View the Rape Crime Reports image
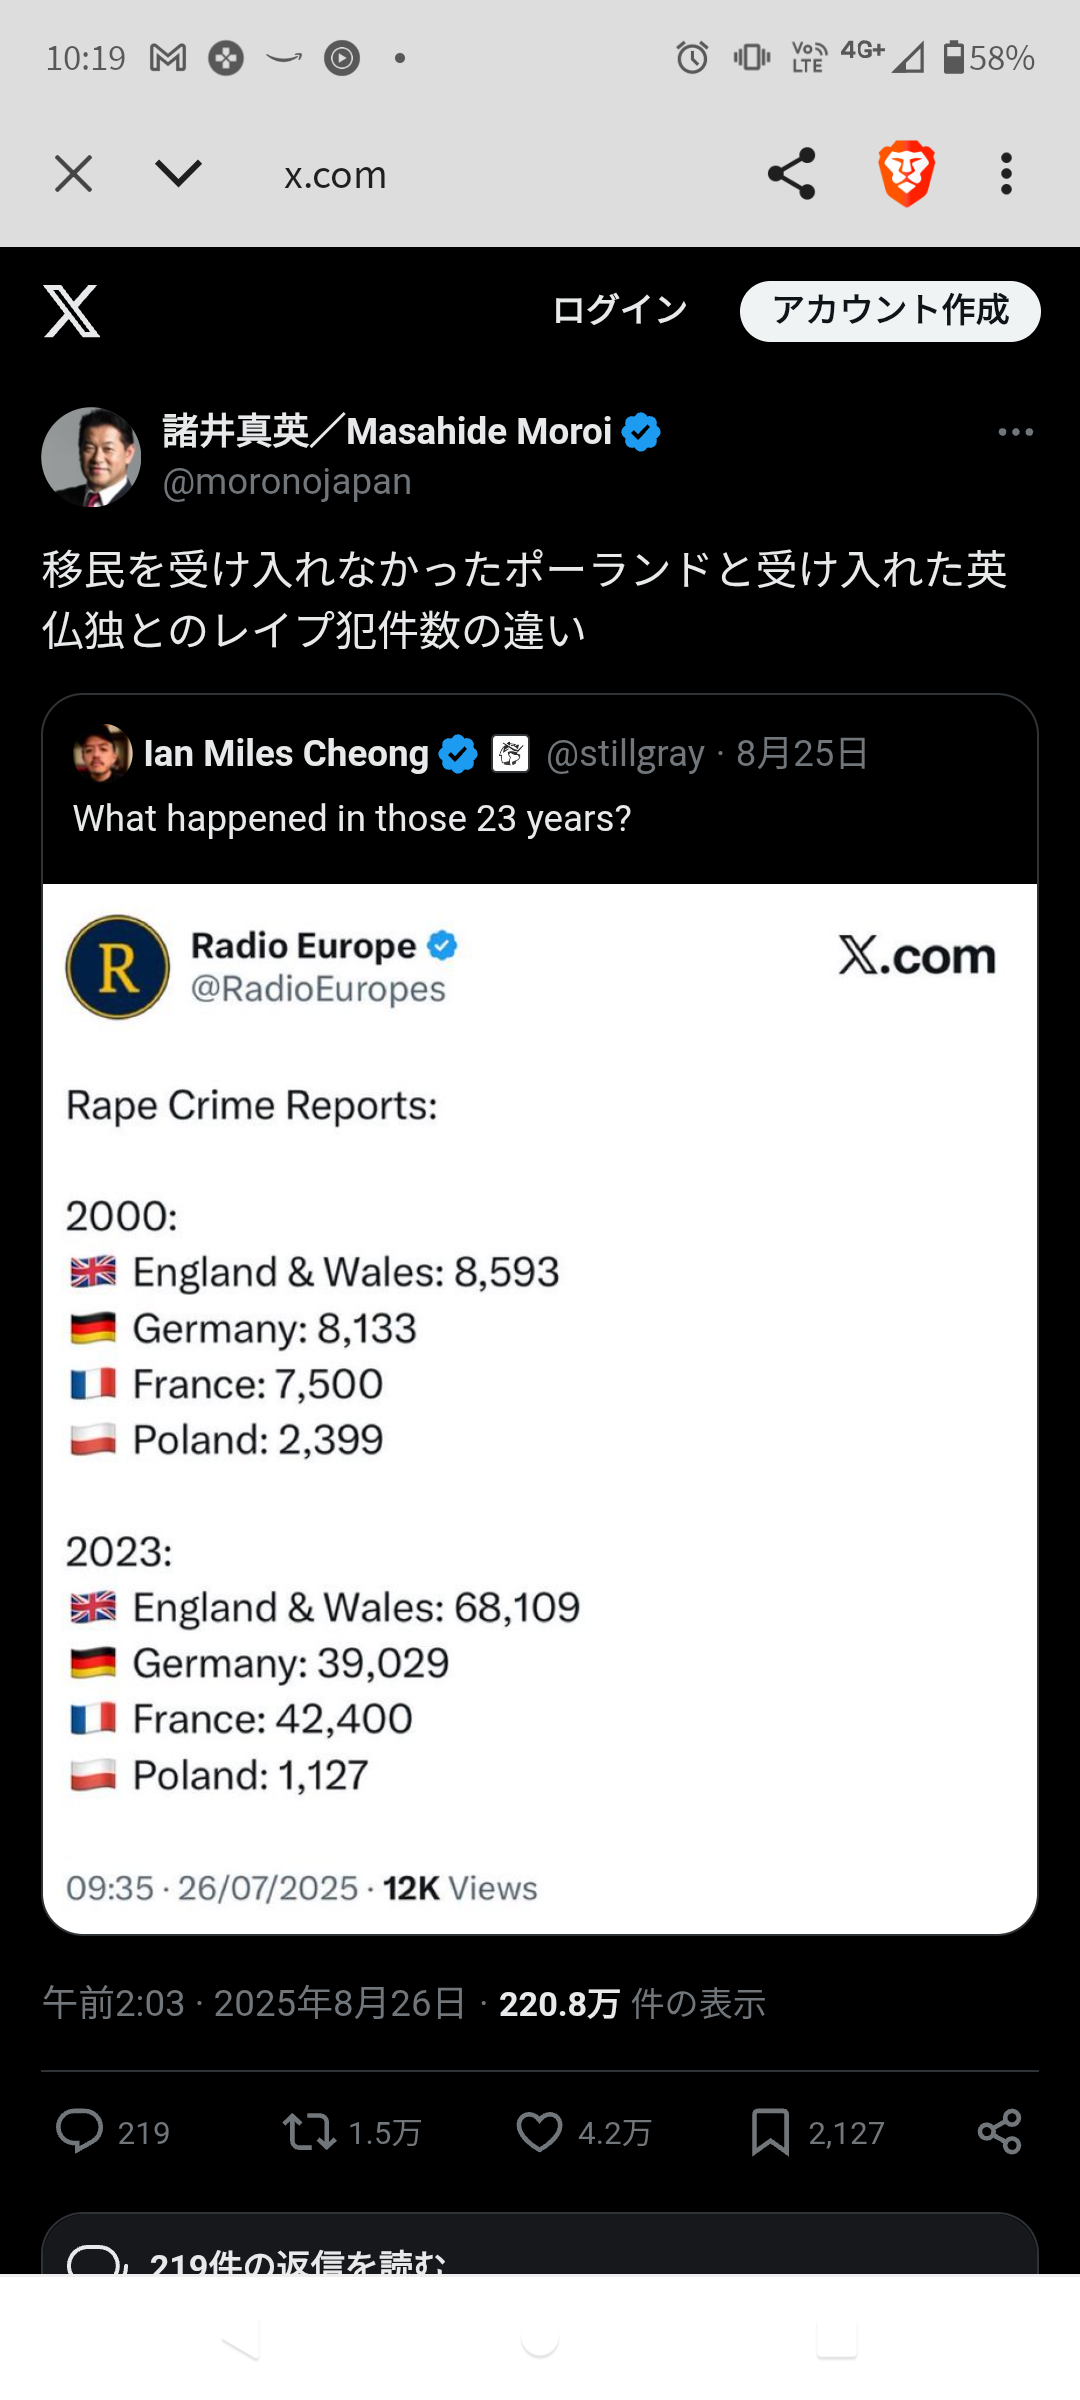This screenshot has width=1080, height=2400. (540, 1400)
